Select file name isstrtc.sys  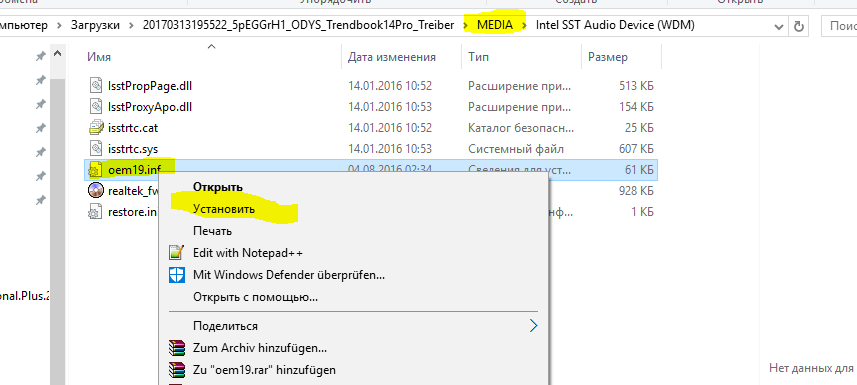coord(133,149)
